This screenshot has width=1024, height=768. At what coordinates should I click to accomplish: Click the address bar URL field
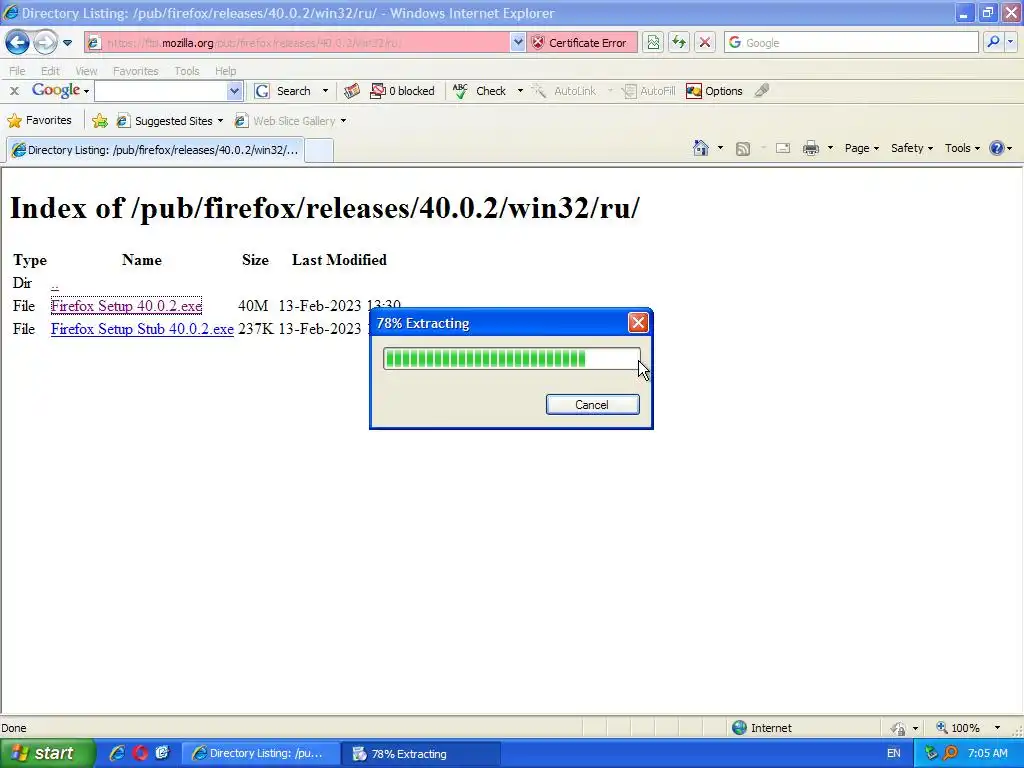(297, 43)
